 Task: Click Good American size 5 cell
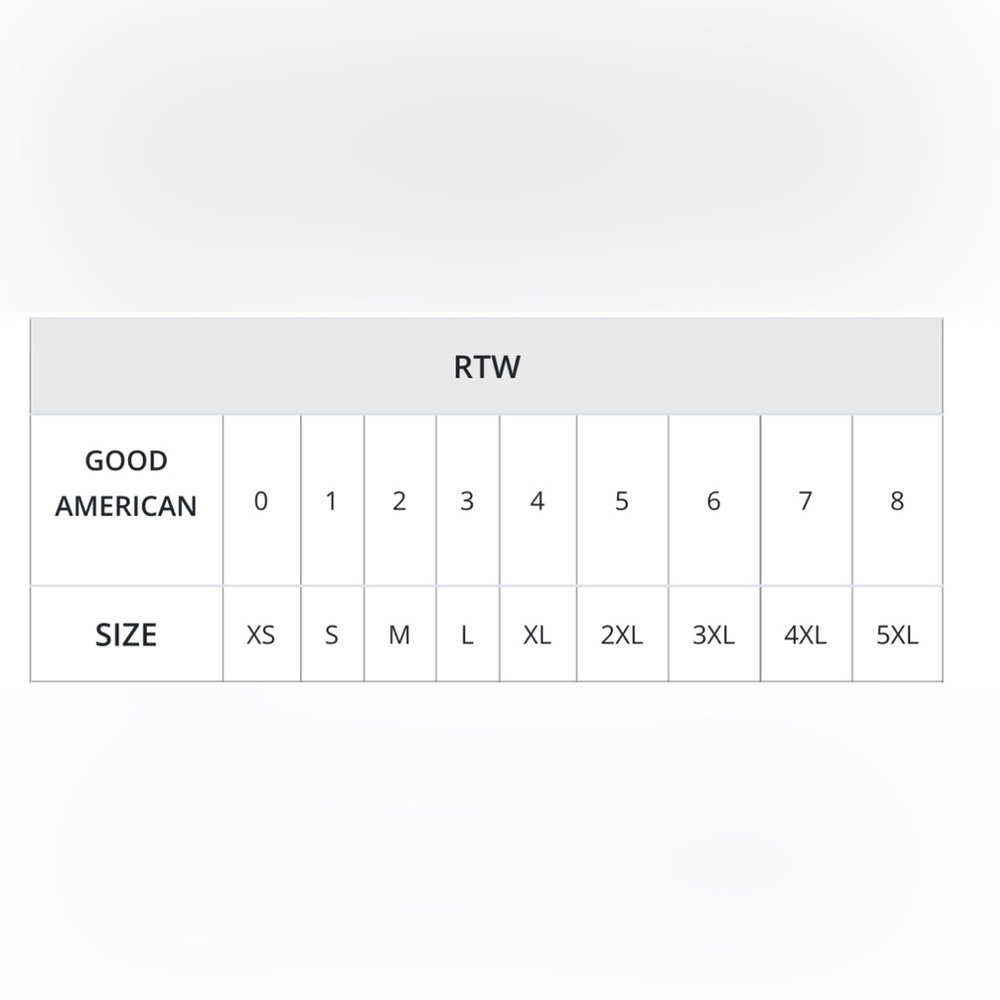pos(622,501)
